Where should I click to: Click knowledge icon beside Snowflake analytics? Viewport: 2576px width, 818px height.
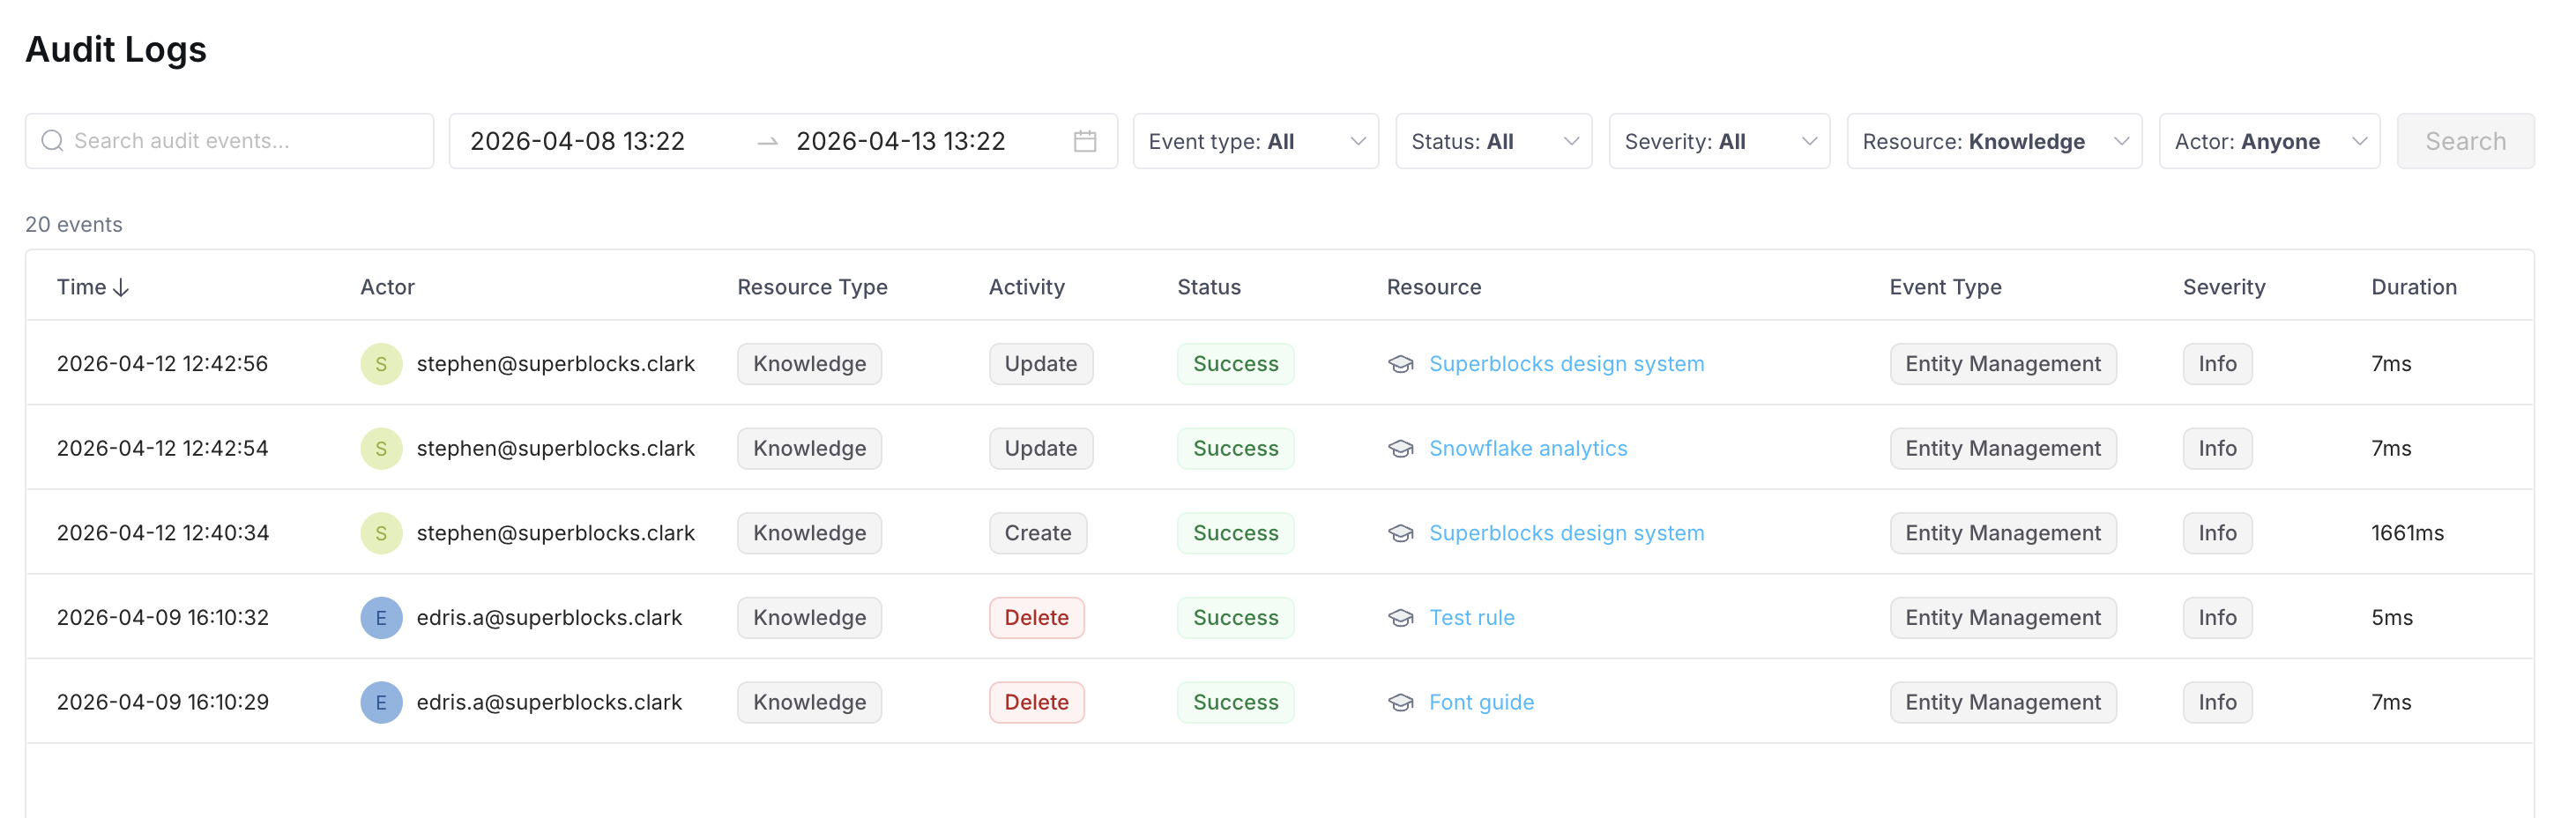pos(1400,449)
